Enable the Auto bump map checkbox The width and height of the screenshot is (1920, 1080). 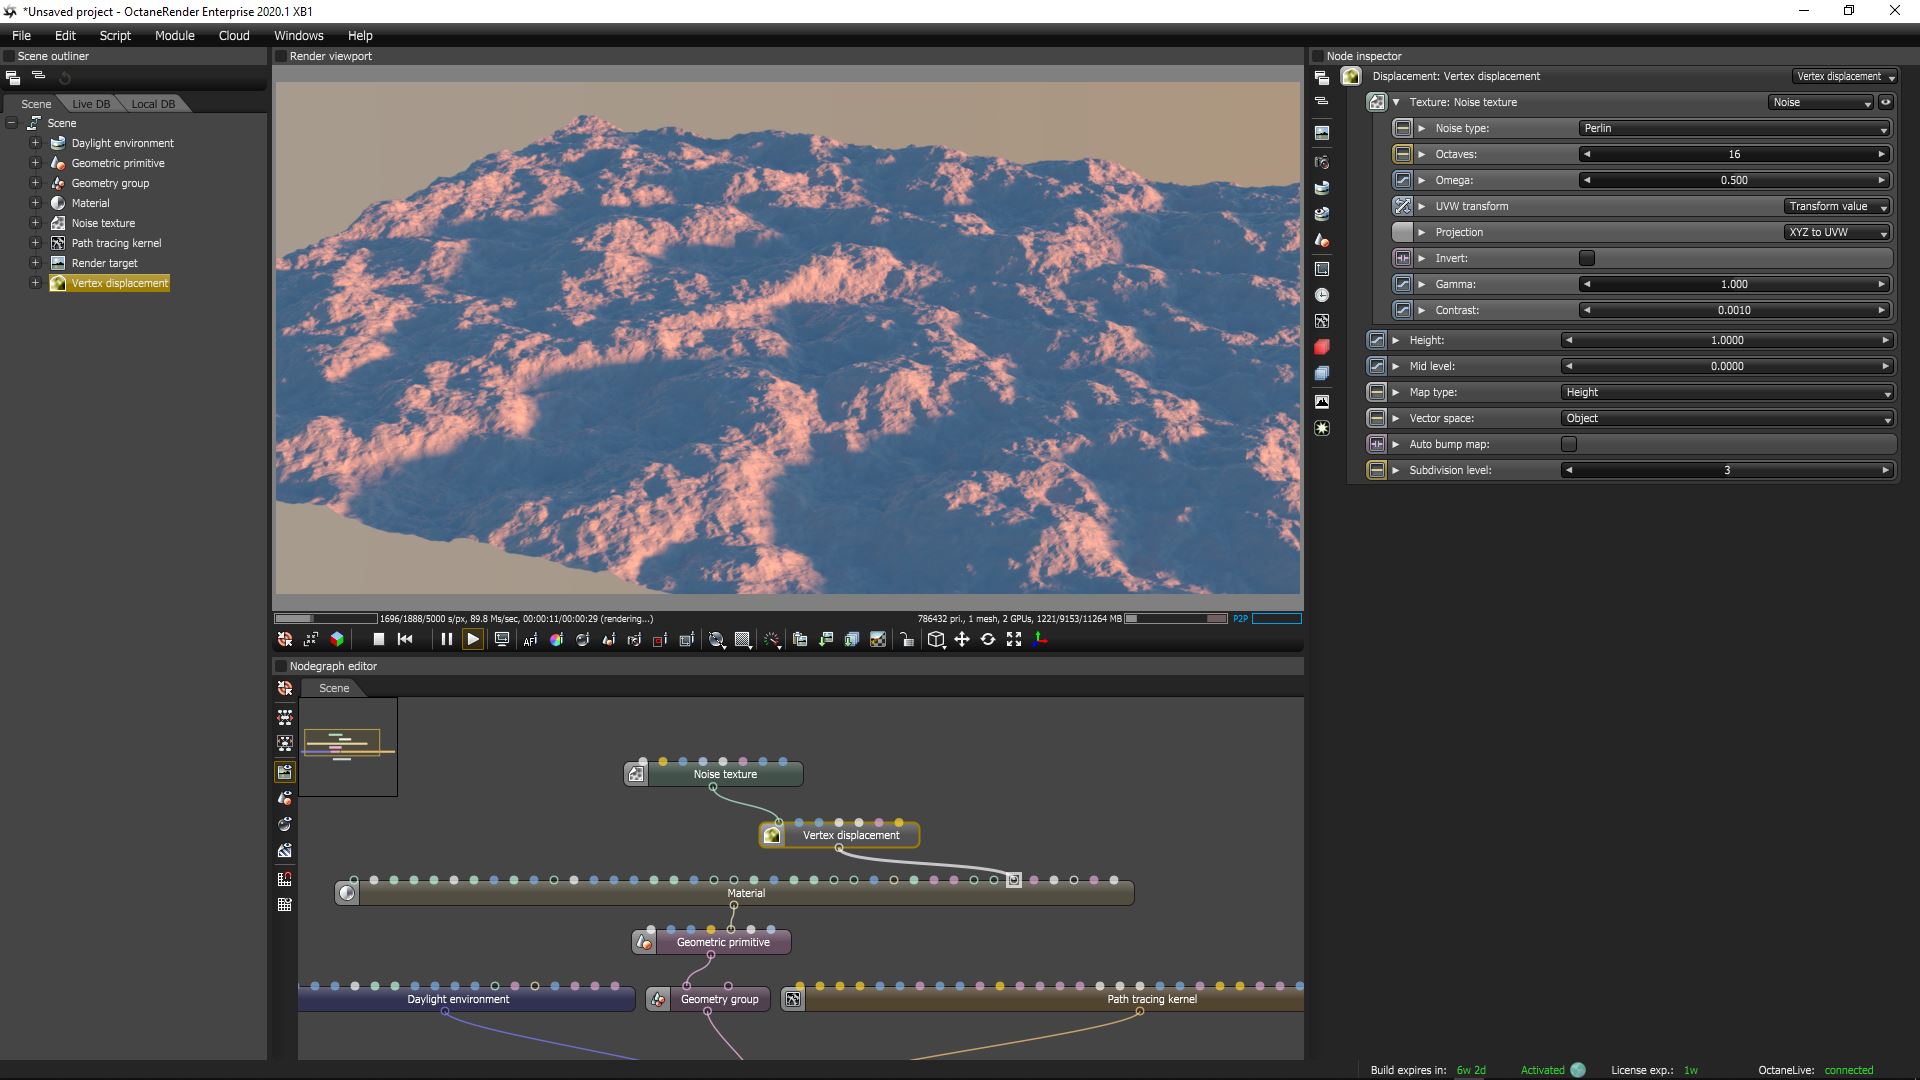point(1568,444)
